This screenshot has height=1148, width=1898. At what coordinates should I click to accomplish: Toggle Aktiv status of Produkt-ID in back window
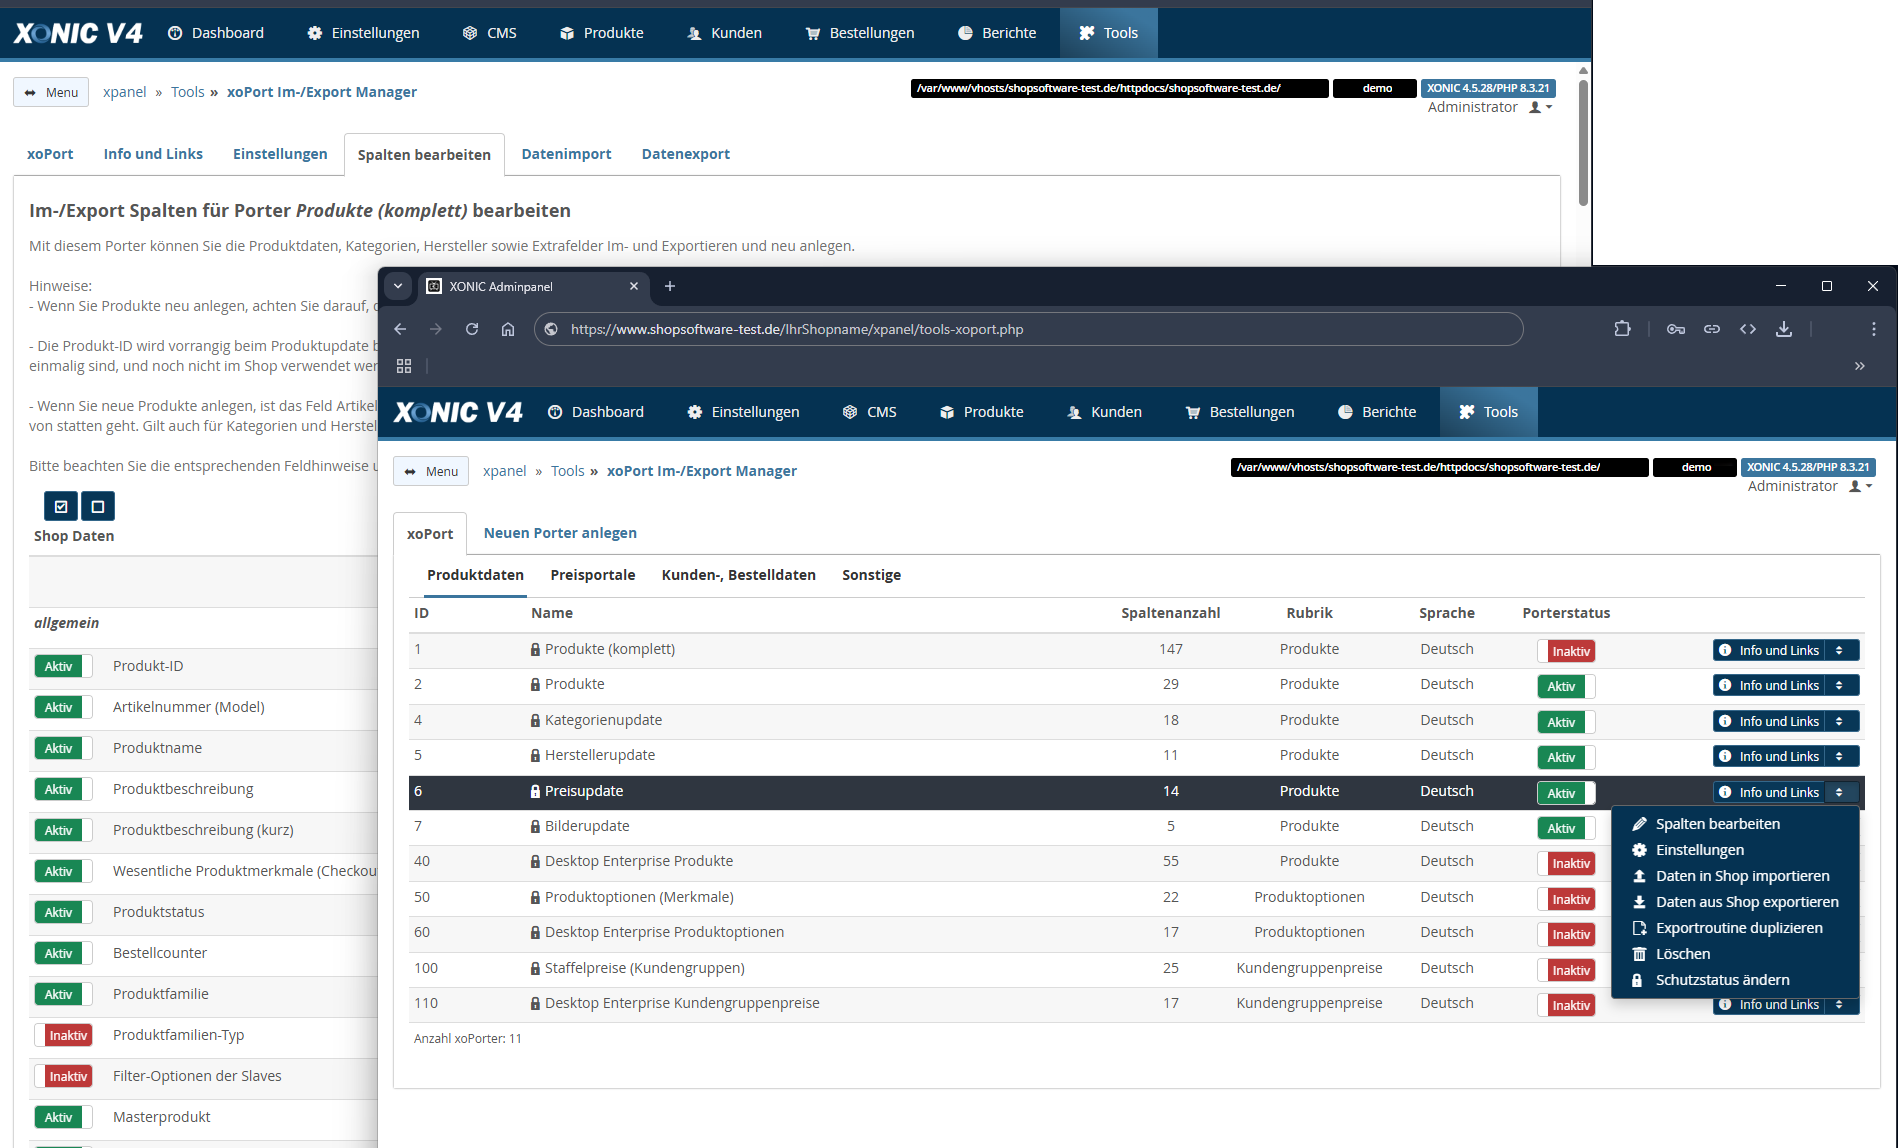(63, 666)
